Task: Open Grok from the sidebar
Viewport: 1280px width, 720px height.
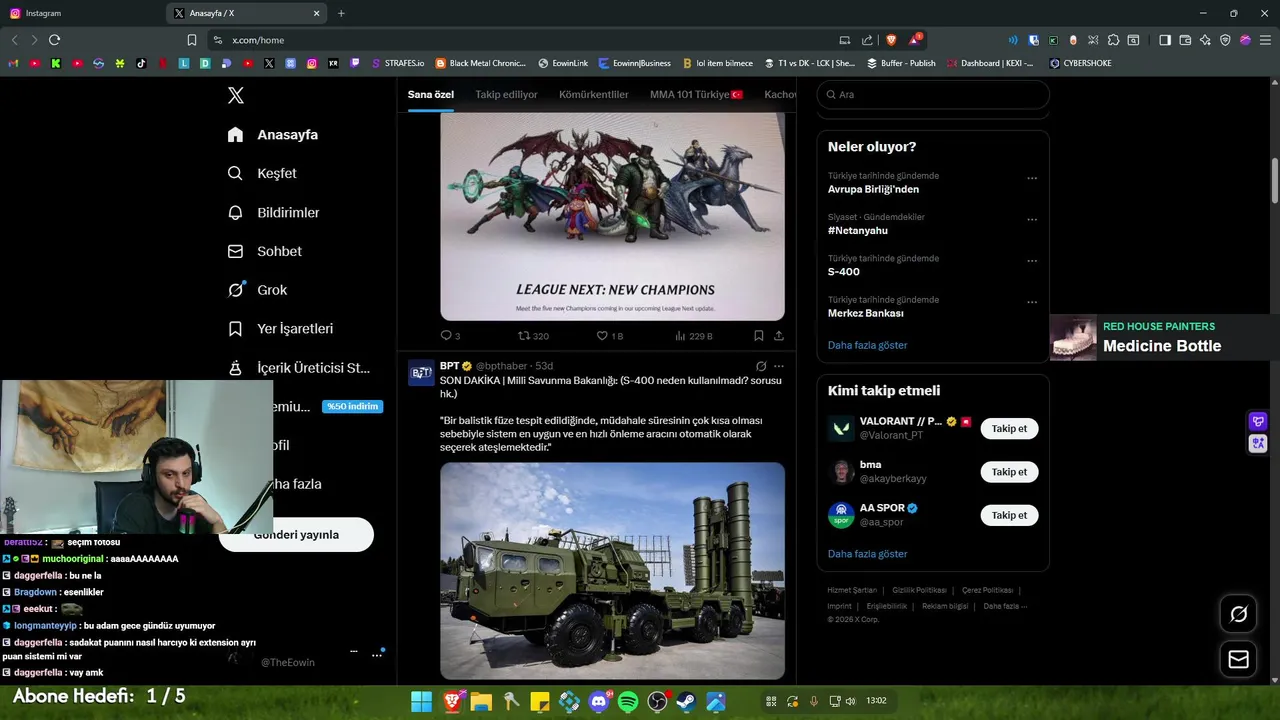Action: point(257,290)
